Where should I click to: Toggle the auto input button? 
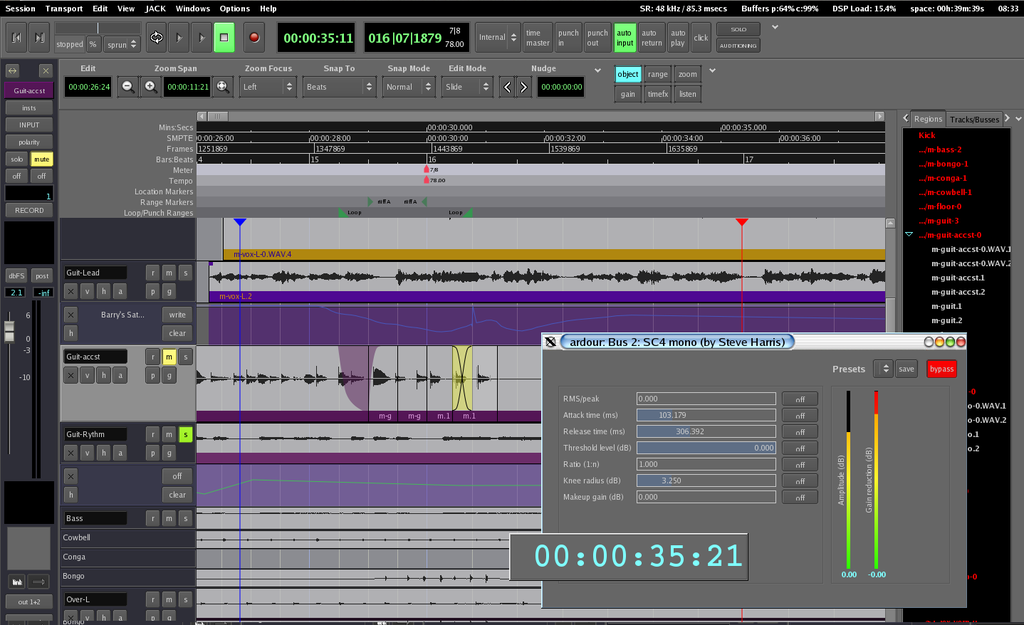click(624, 38)
